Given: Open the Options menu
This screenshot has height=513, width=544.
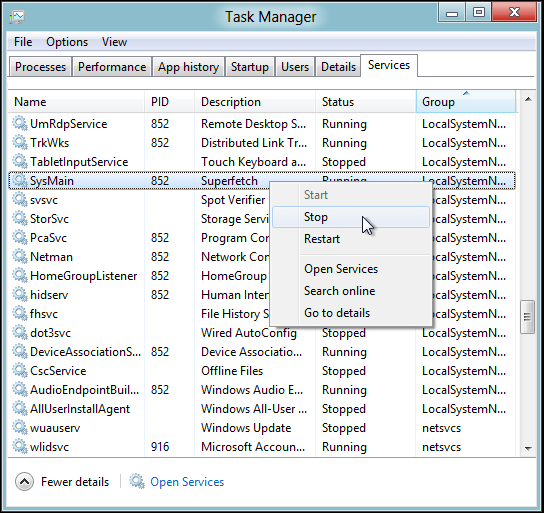Looking at the screenshot, I should [x=67, y=42].
